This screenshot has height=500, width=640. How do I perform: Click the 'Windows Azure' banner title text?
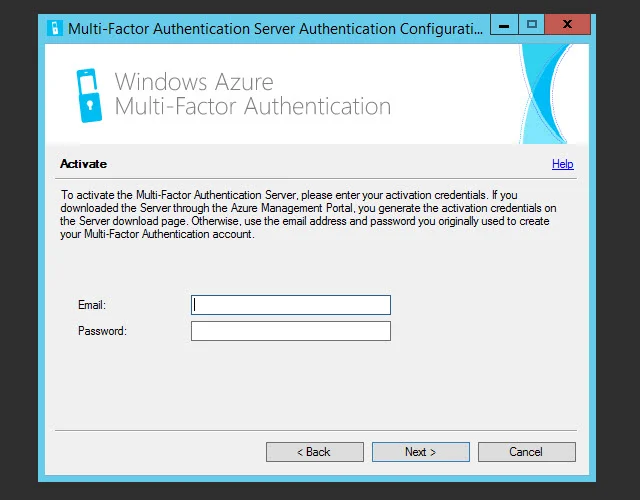point(194,82)
